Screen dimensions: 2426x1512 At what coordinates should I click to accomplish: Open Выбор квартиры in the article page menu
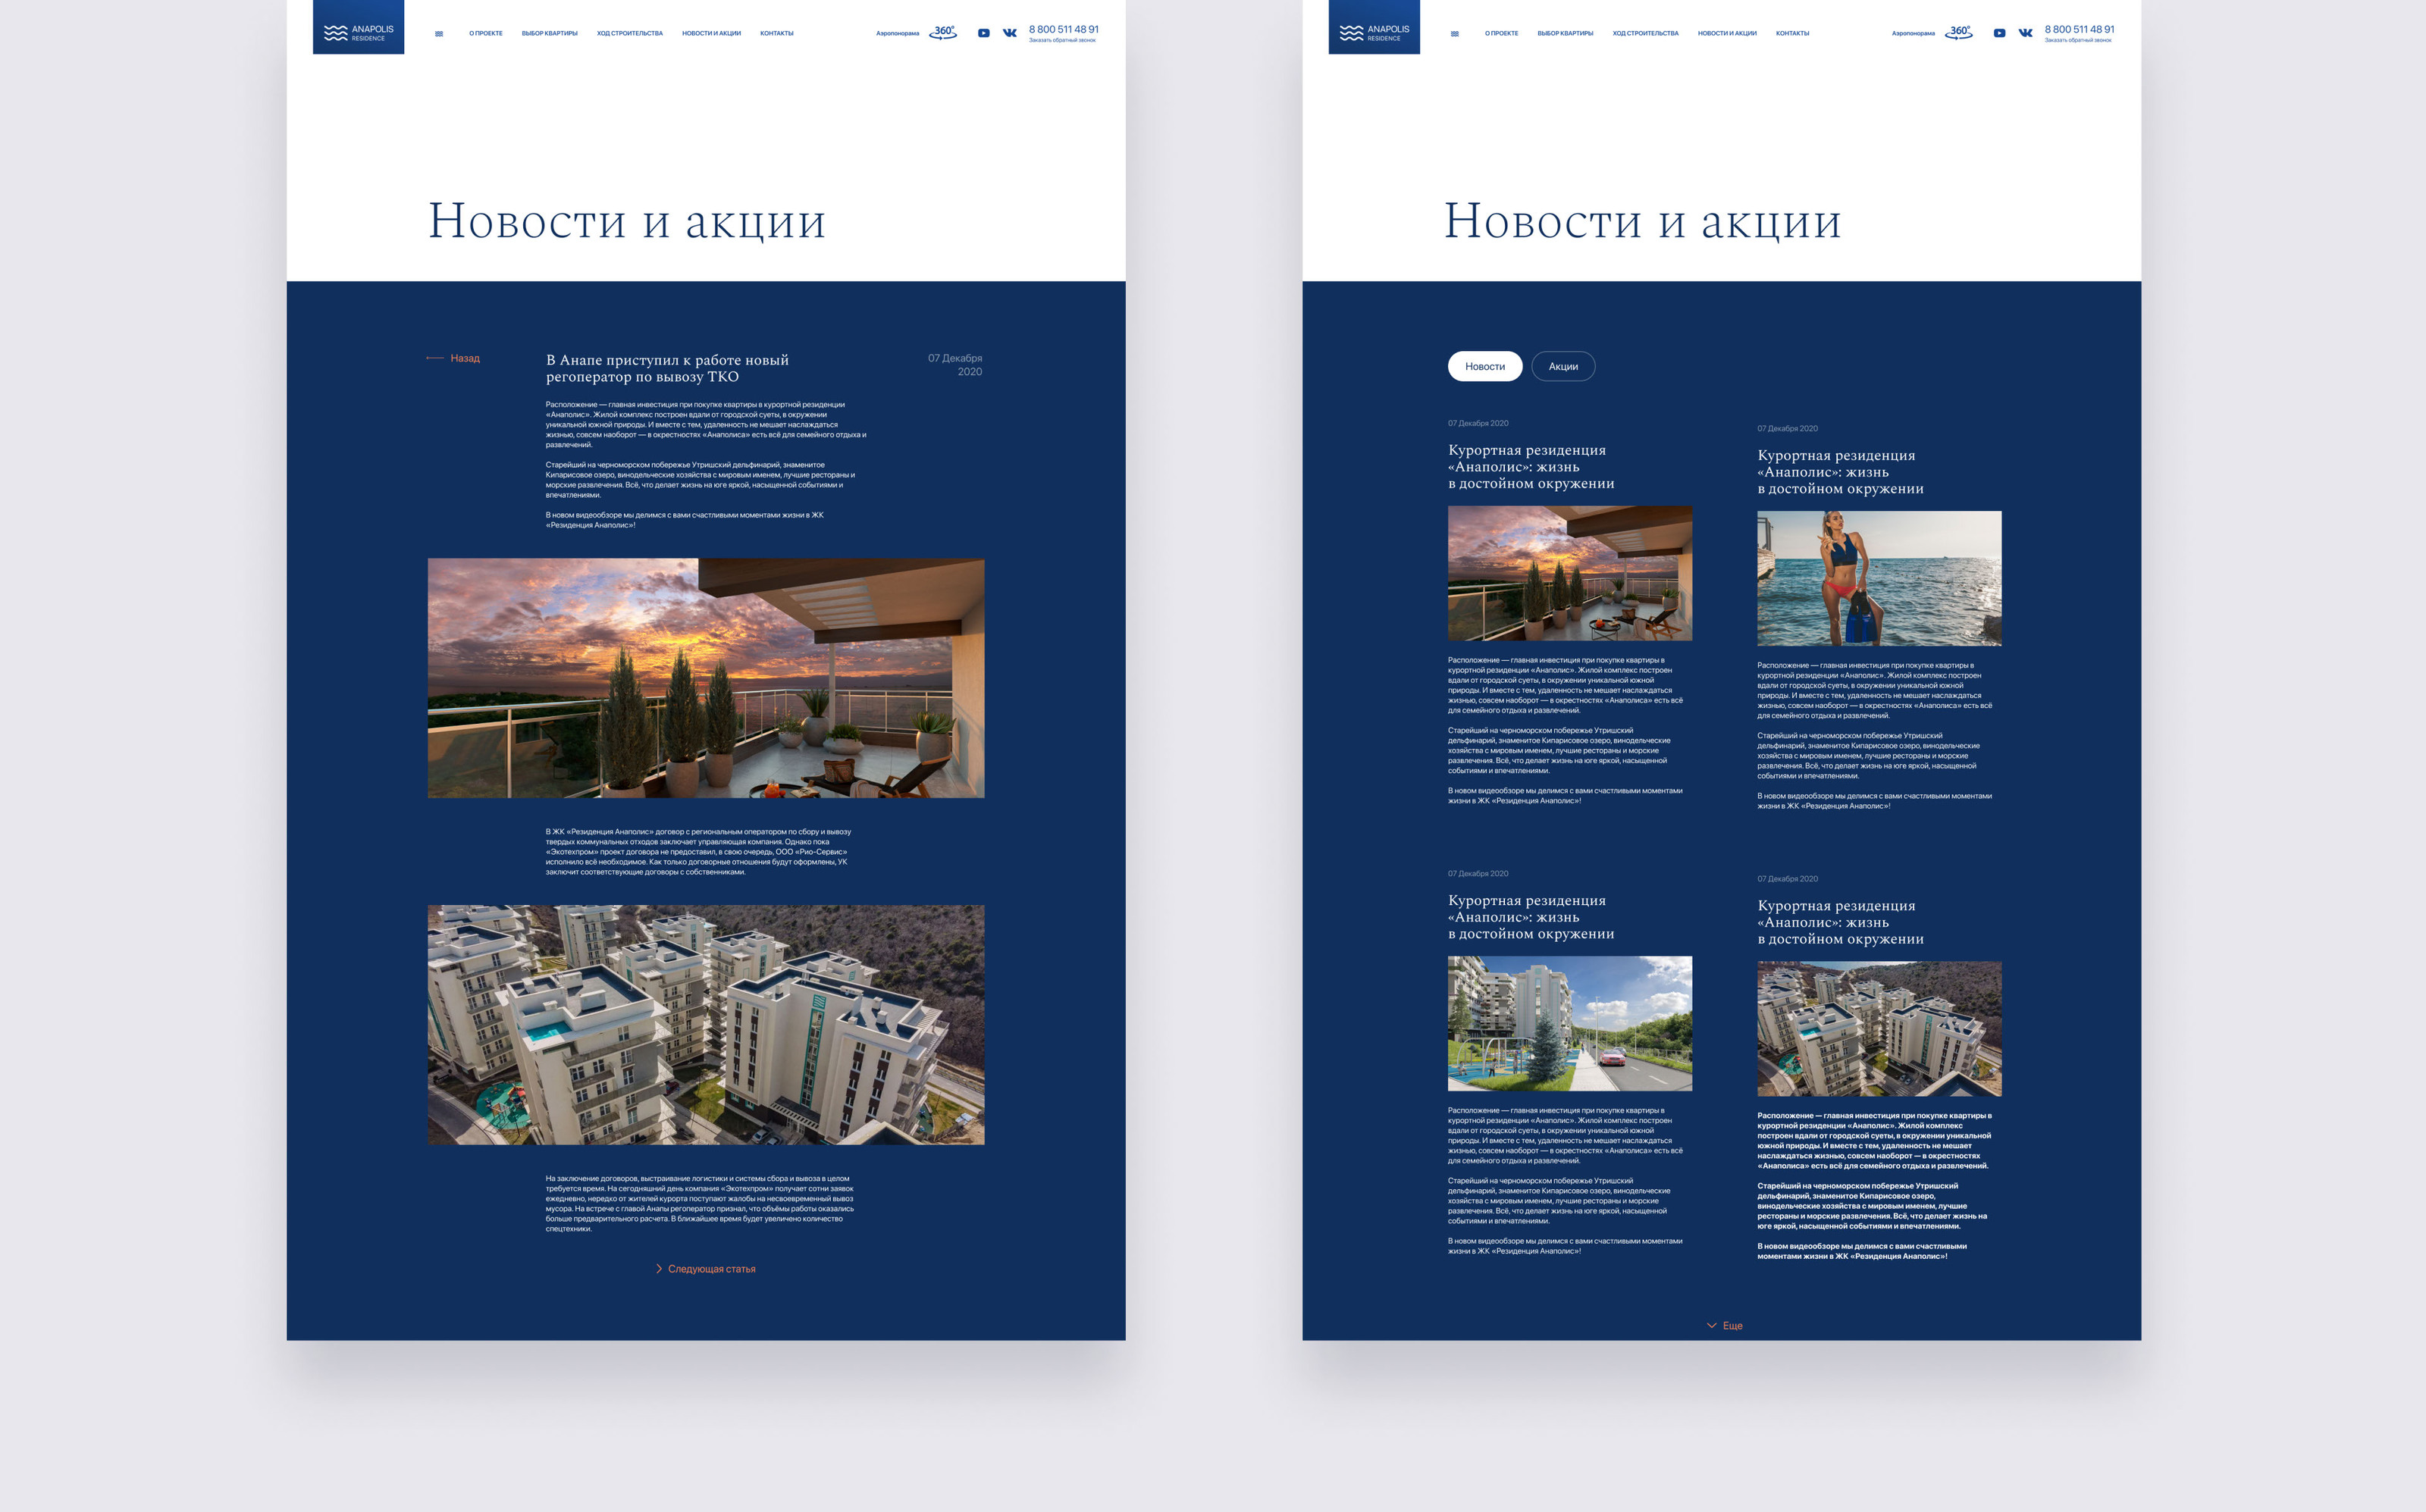(549, 34)
